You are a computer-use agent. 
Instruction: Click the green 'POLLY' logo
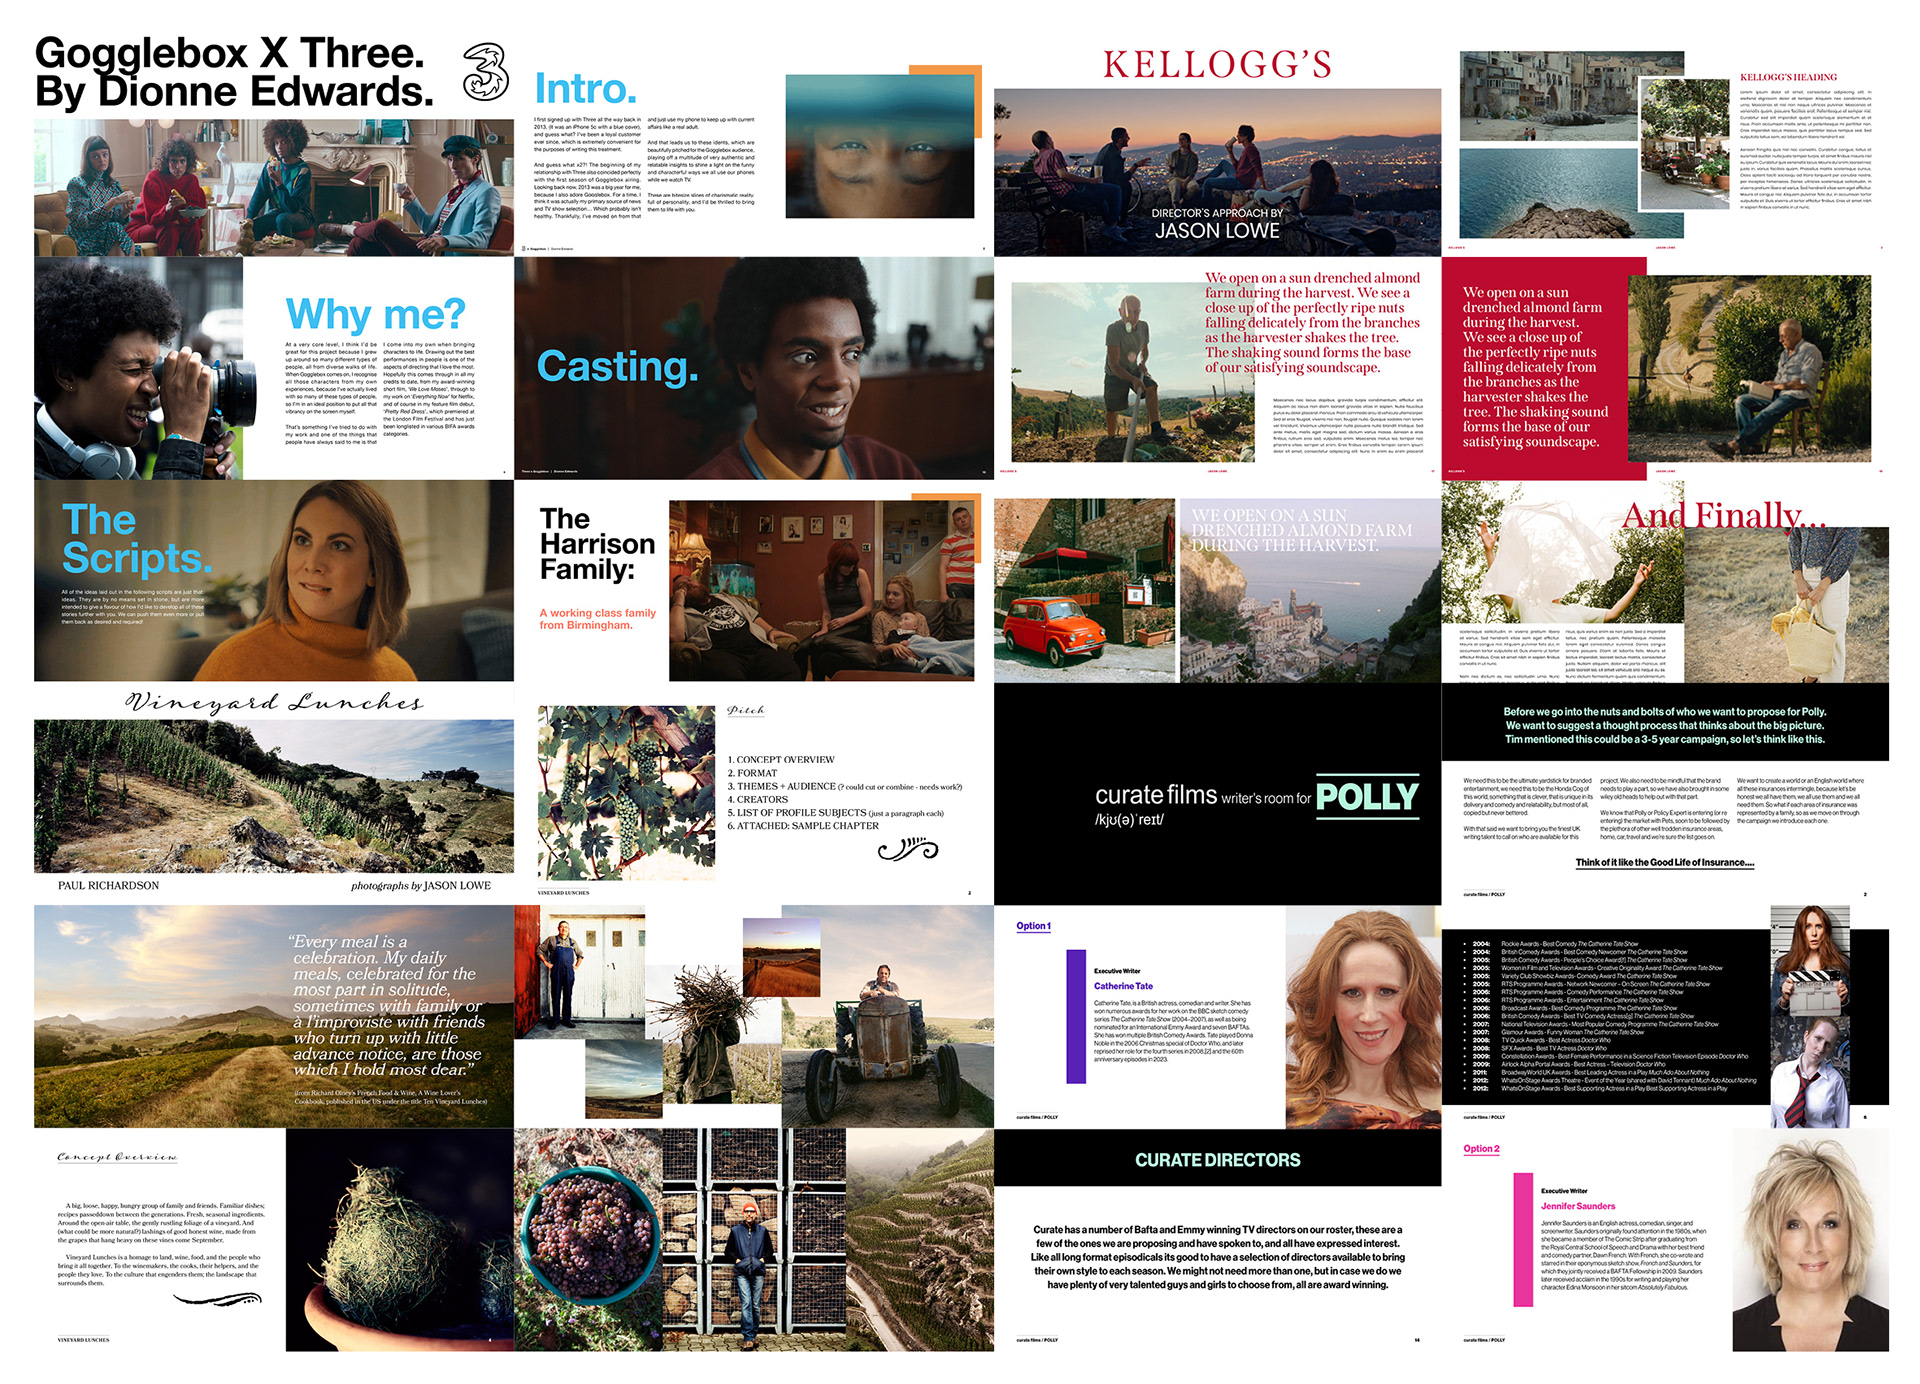1367,797
